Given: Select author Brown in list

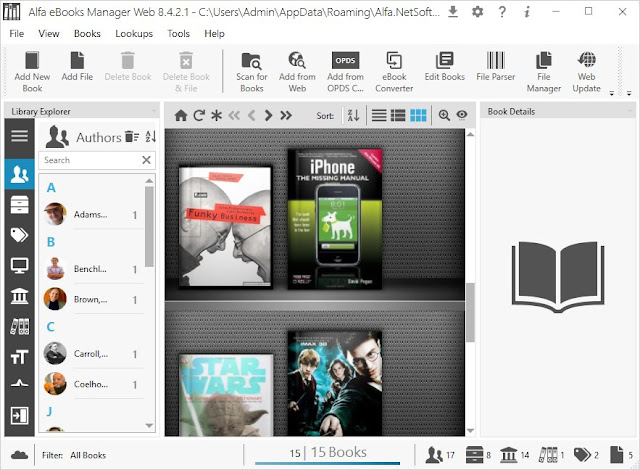Looking at the screenshot, I should click(x=93, y=299).
